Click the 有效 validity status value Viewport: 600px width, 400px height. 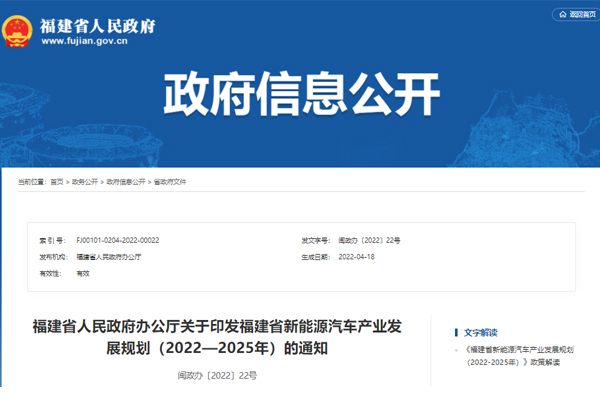pyautogui.click(x=83, y=273)
